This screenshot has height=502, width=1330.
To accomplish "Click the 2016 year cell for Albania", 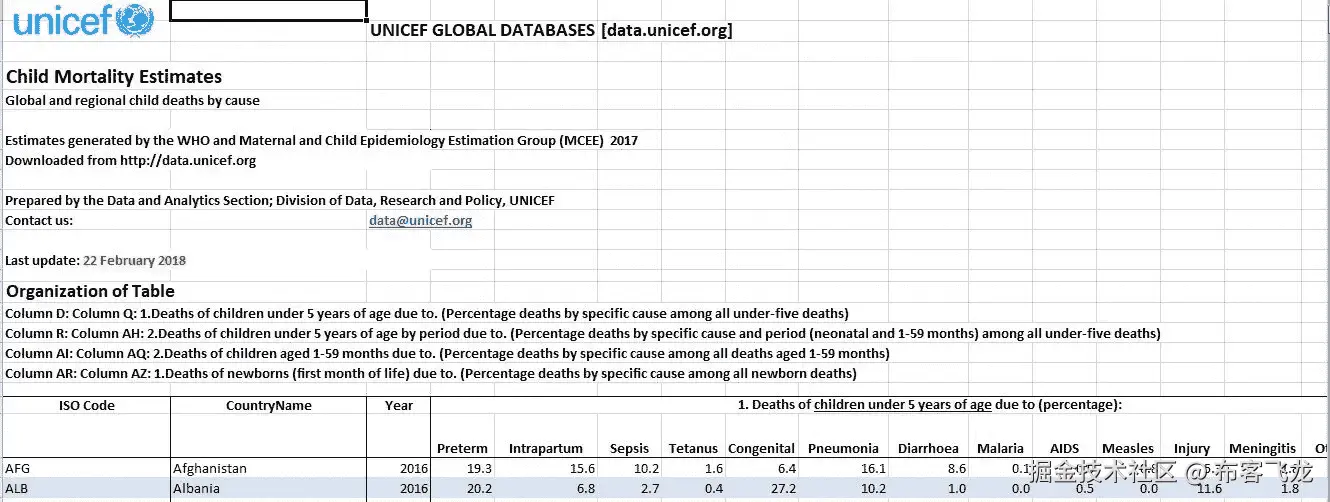I will (x=398, y=489).
